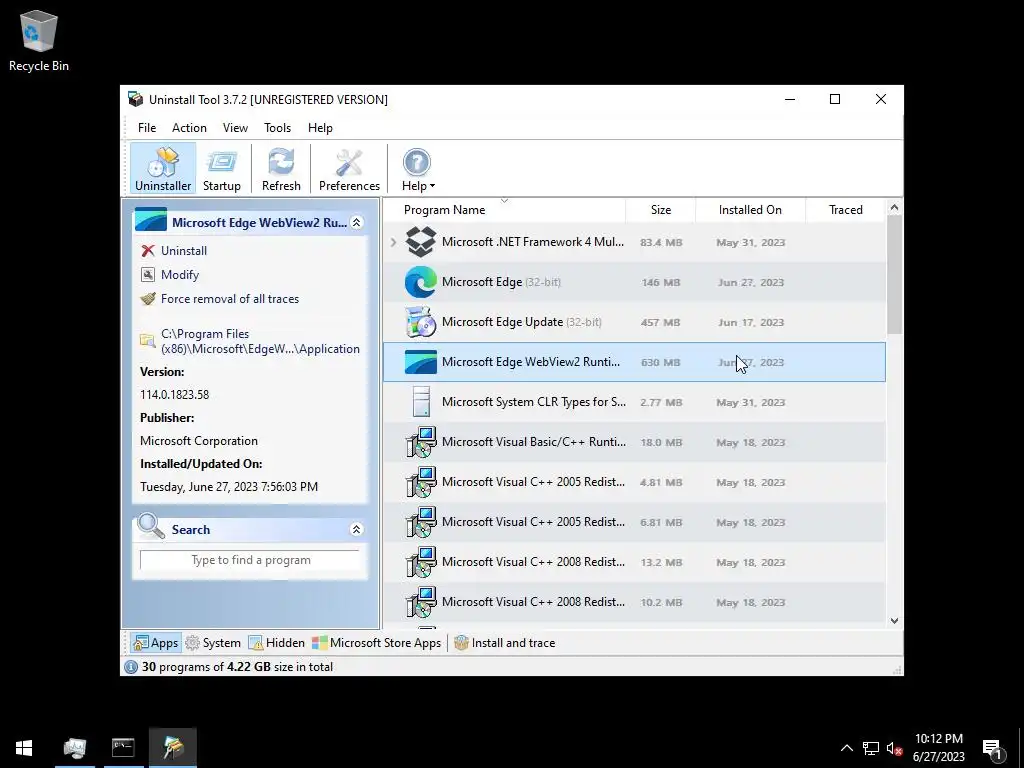Viewport: 1024px width, 768px height.
Task: Open the File menu
Action: point(147,128)
